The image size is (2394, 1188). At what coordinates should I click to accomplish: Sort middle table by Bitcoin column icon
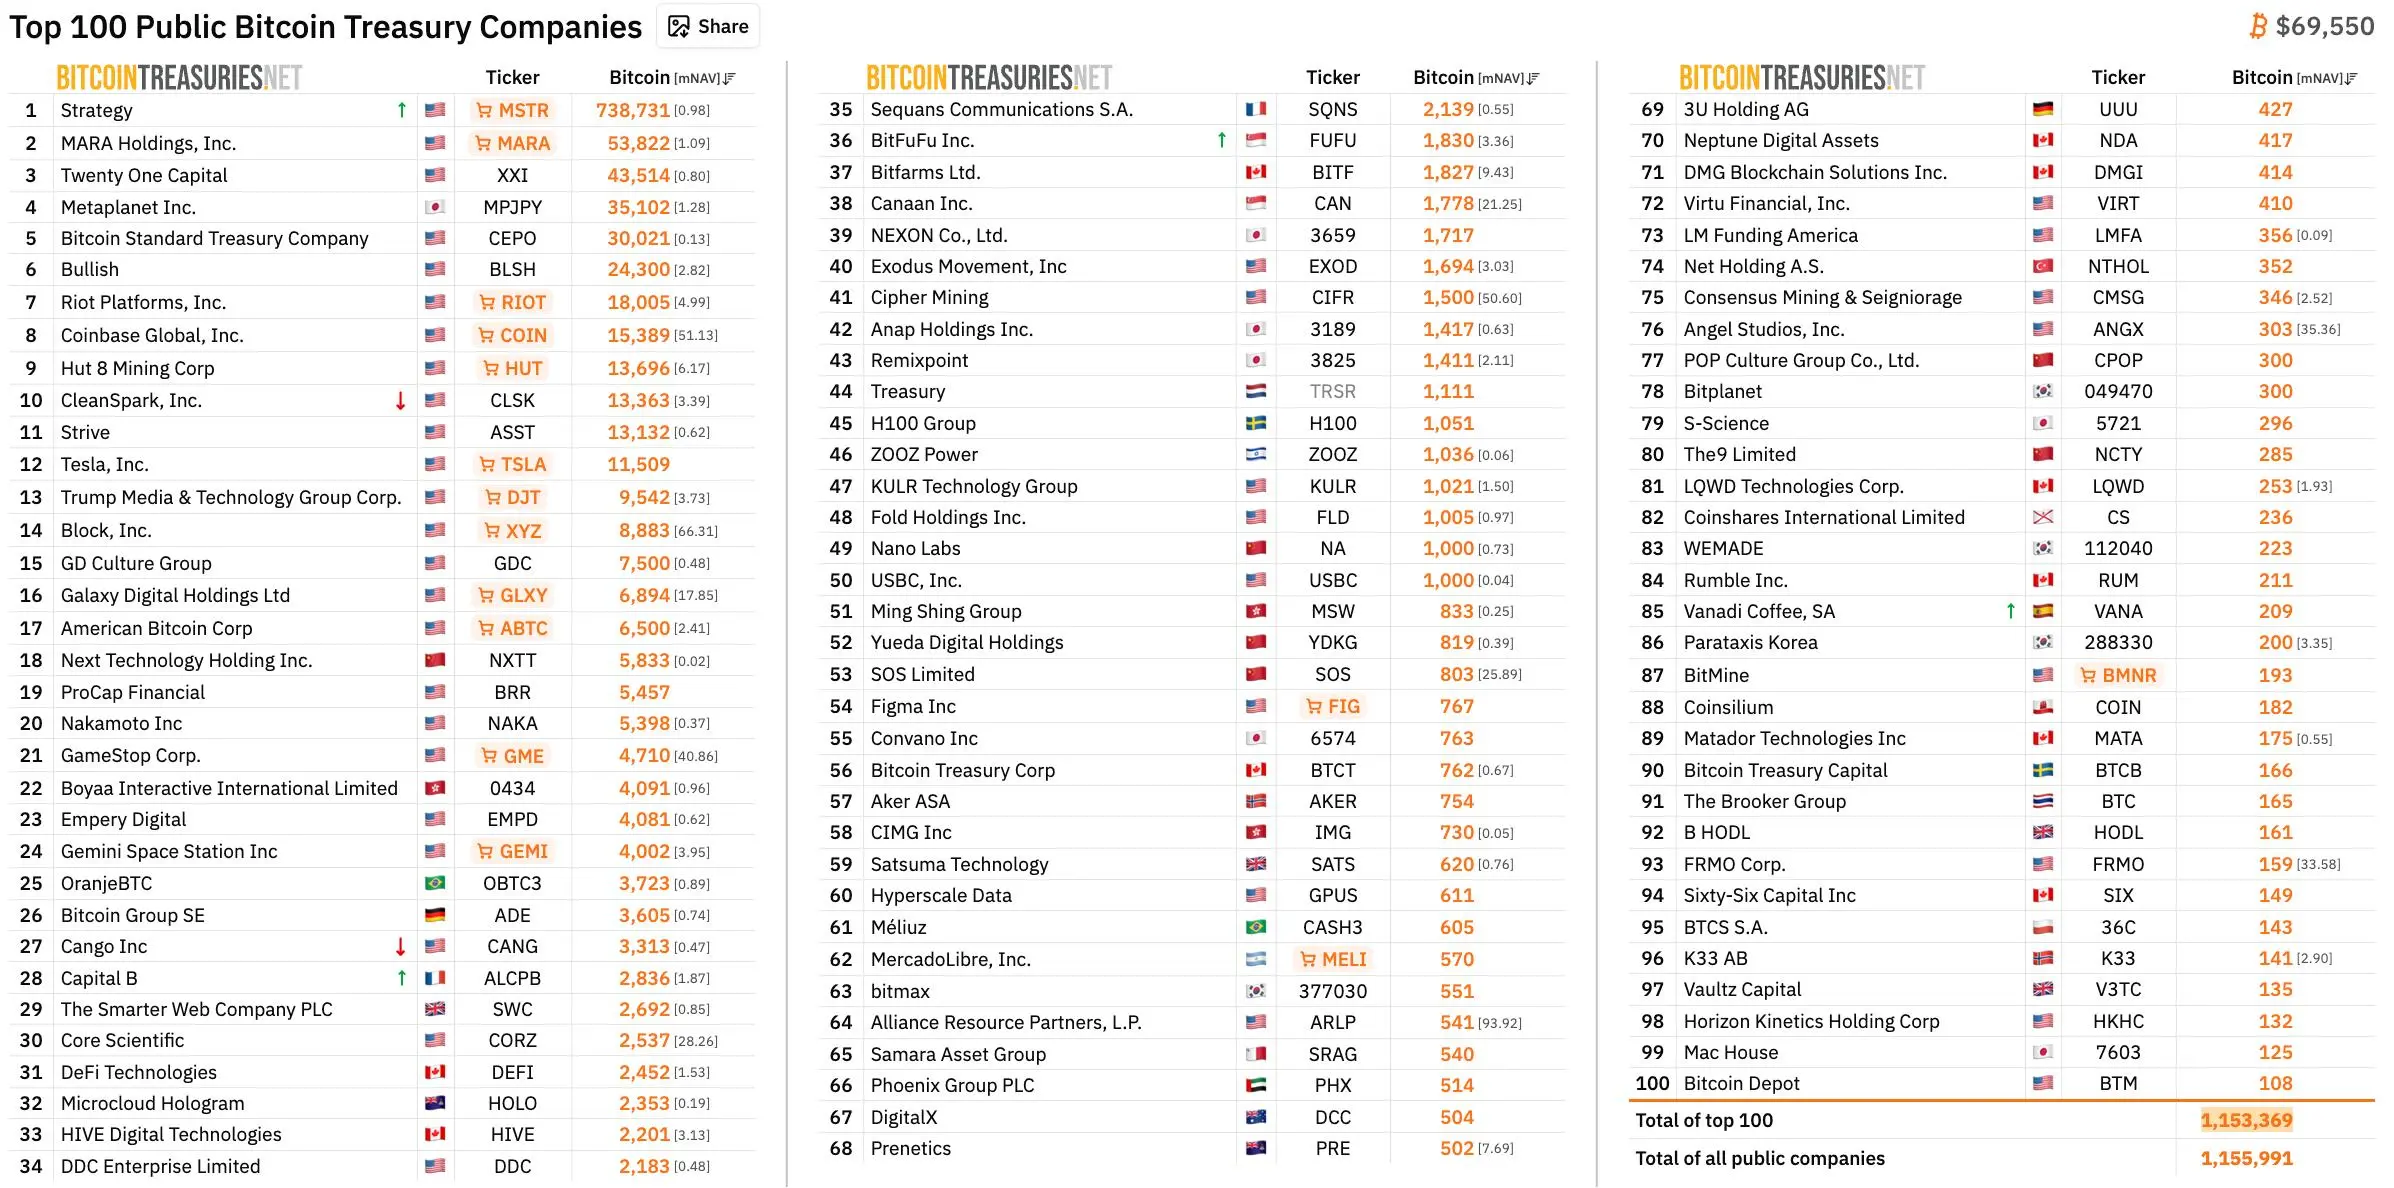pyautogui.click(x=1533, y=78)
